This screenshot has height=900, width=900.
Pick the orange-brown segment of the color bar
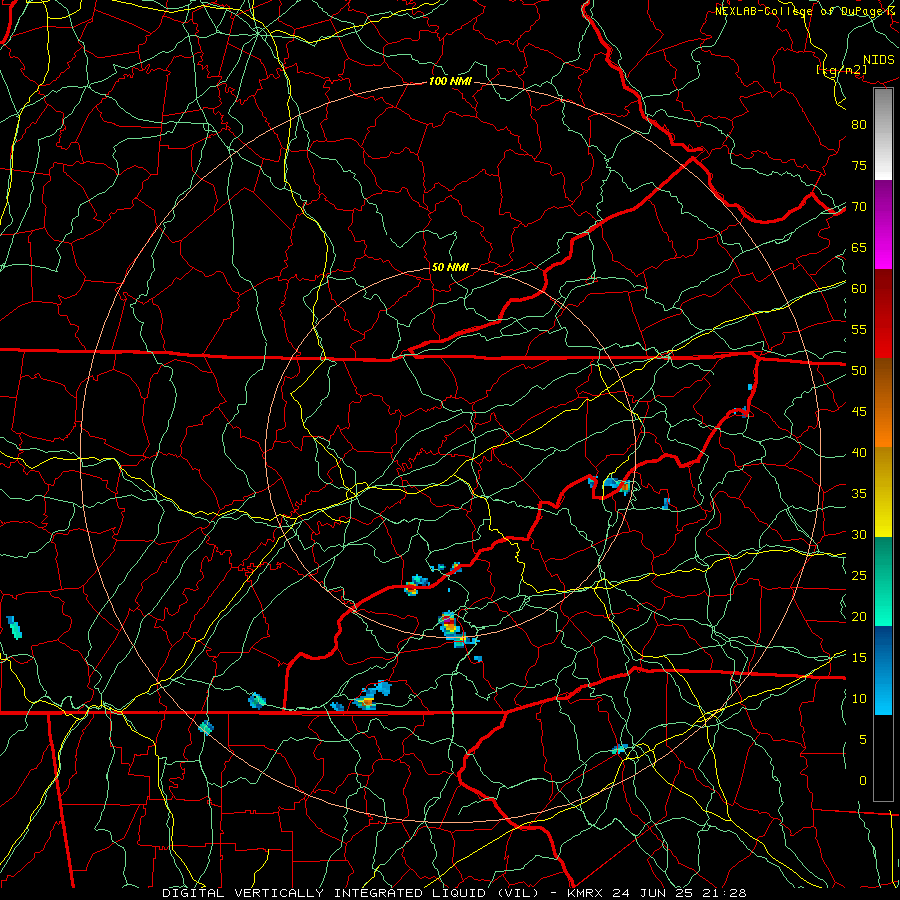[x=883, y=403]
